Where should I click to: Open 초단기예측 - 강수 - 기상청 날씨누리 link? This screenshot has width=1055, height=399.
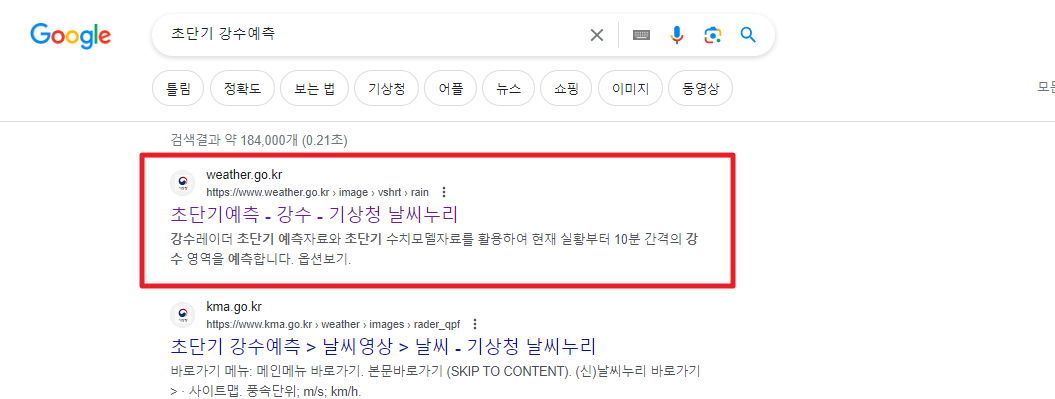pos(314,215)
